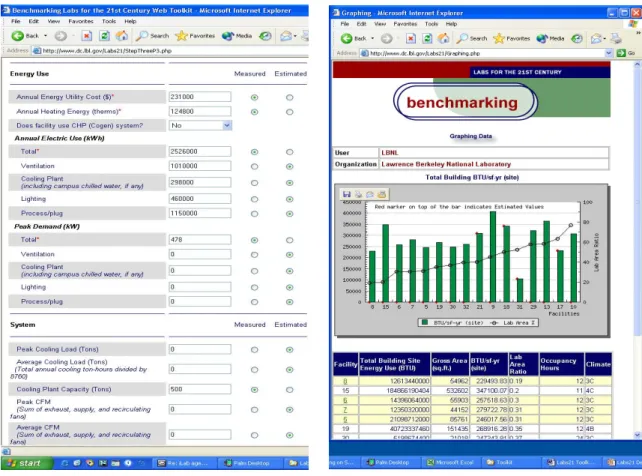This screenshot has width=642, height=476.
Task: Open facility 8 link in results table
Action: pos(345,381)
